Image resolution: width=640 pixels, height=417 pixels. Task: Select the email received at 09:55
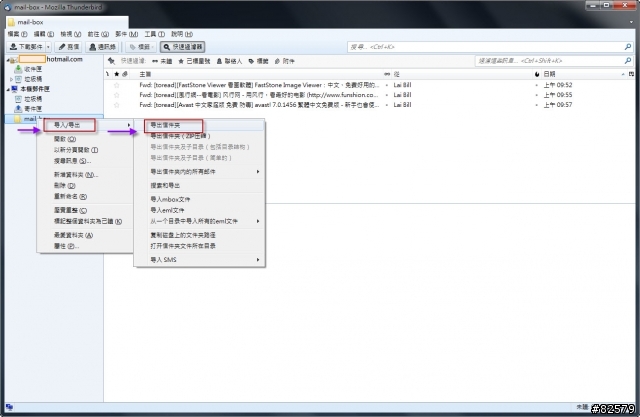[369, 95]
